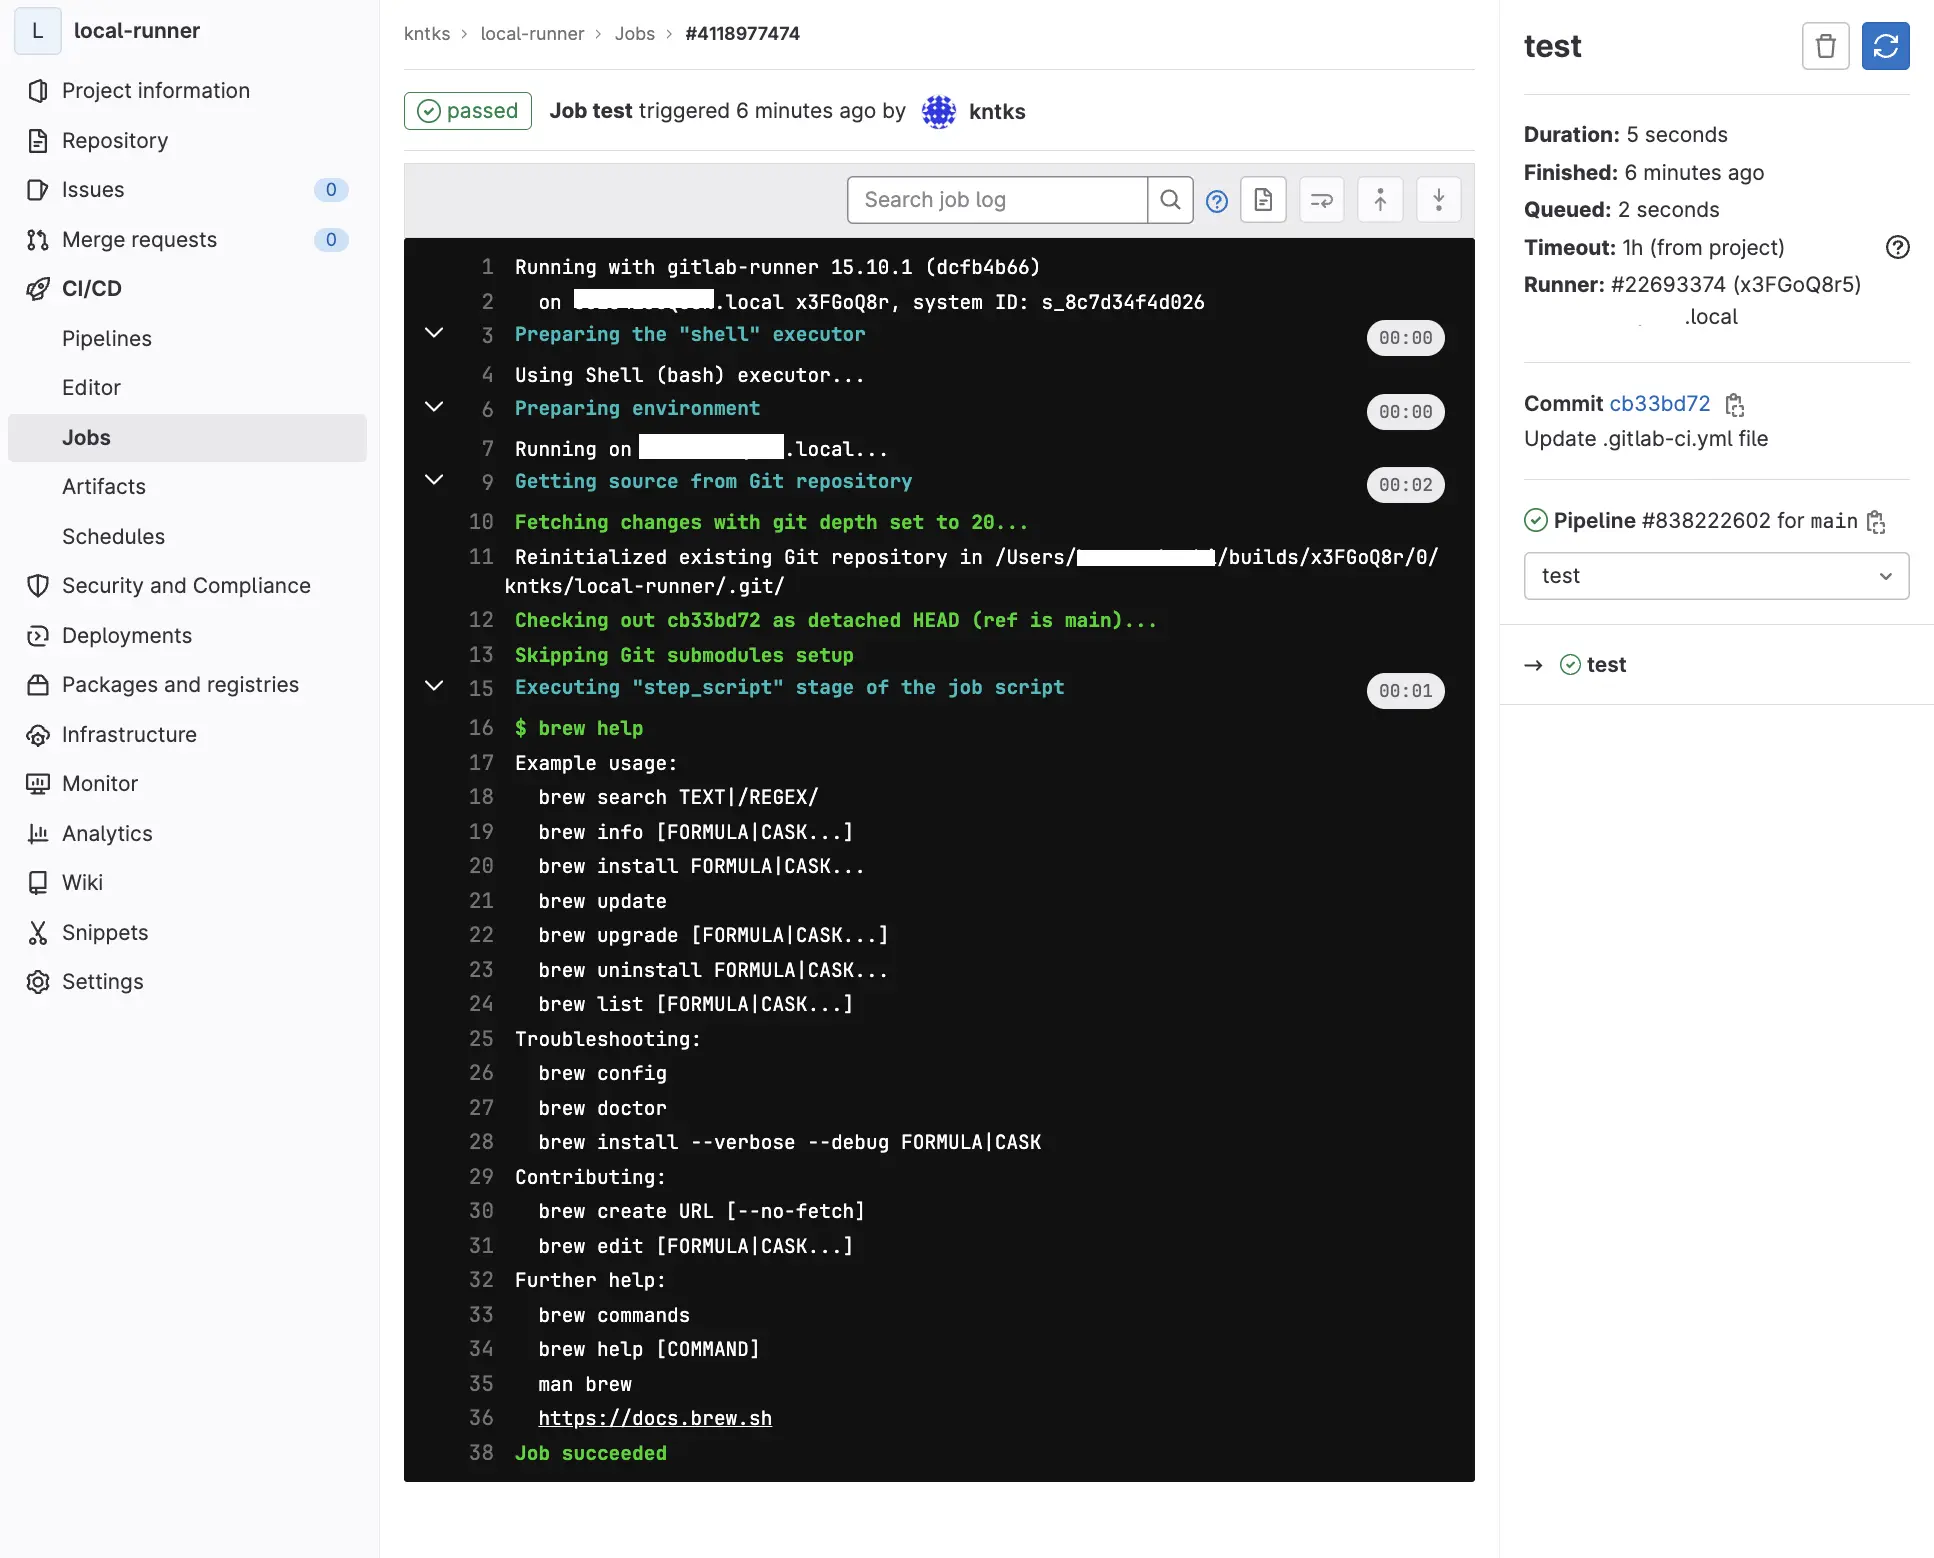This screenshot has height=1558, width=1934.
Task: Open commit cb33bd72 link
Action: (x=1659, y=403)
